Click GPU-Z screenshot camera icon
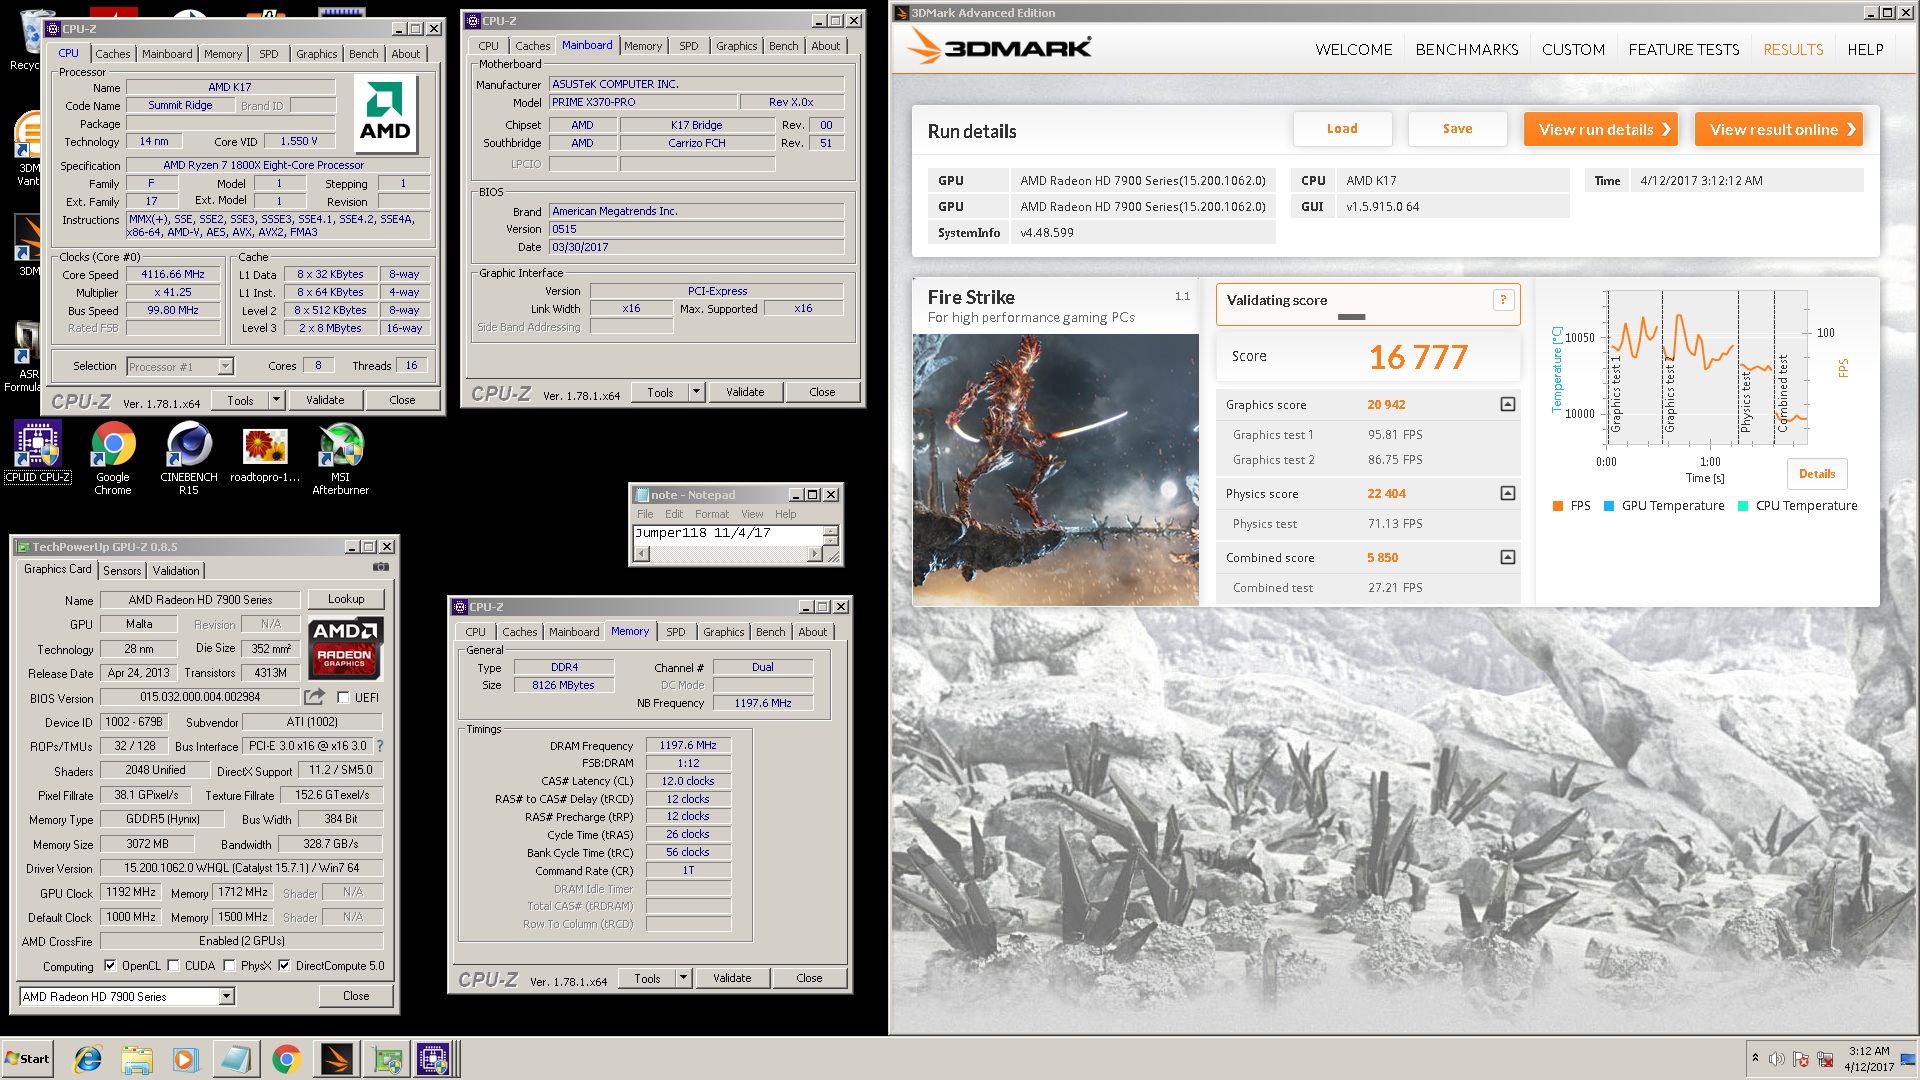The image size is (1920, 1080). (381, 567)
